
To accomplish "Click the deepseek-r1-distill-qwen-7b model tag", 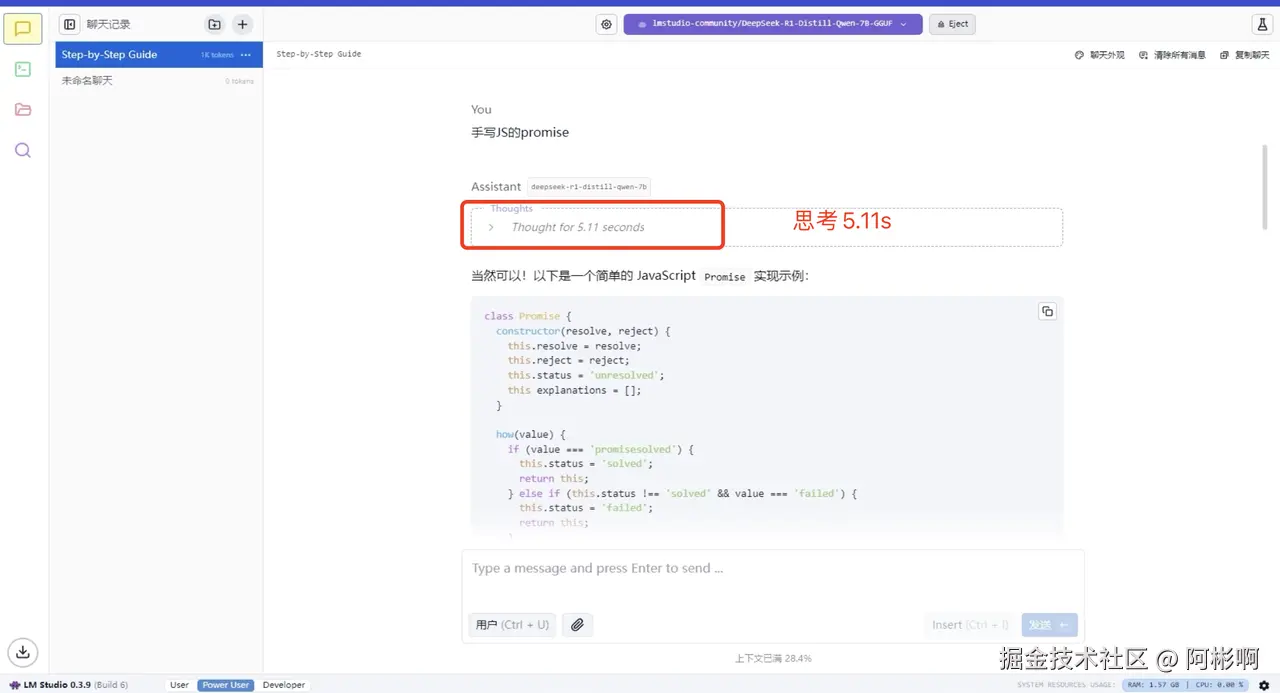I will pyautogui.click(x=589, y=187).
